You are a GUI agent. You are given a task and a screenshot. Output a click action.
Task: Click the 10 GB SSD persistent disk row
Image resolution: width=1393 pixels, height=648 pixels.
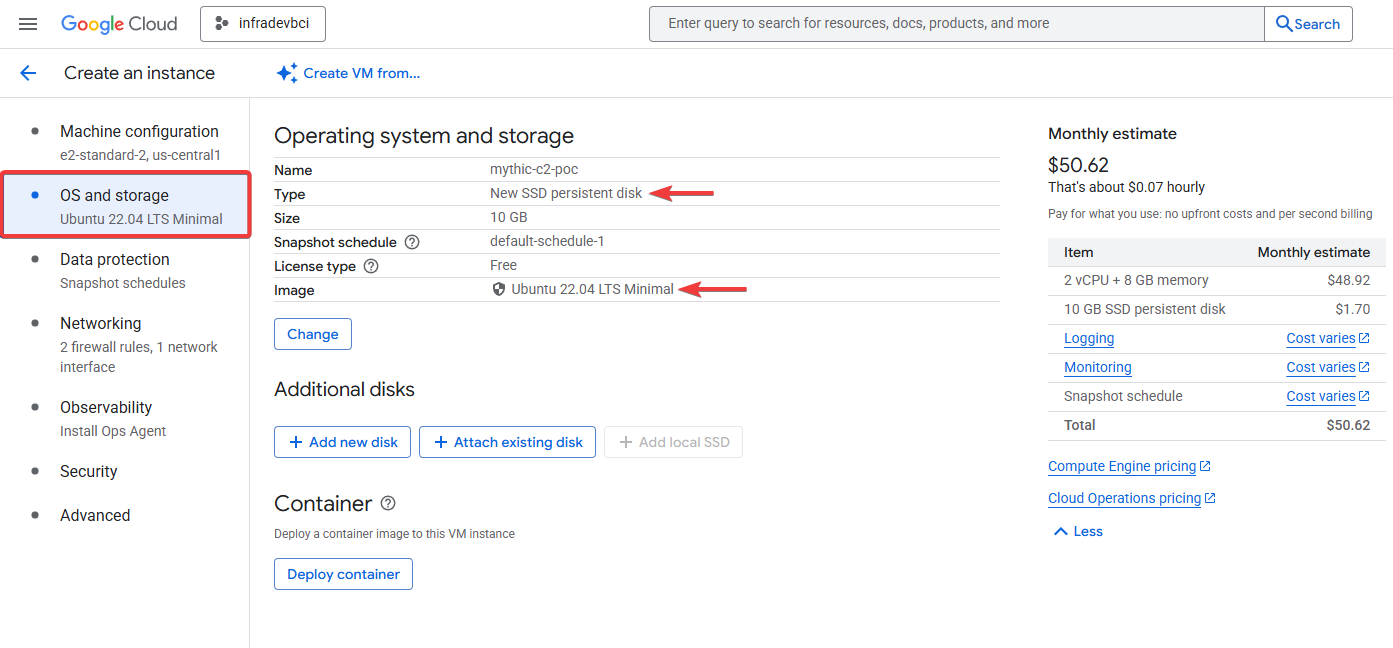coord(1217,309)
